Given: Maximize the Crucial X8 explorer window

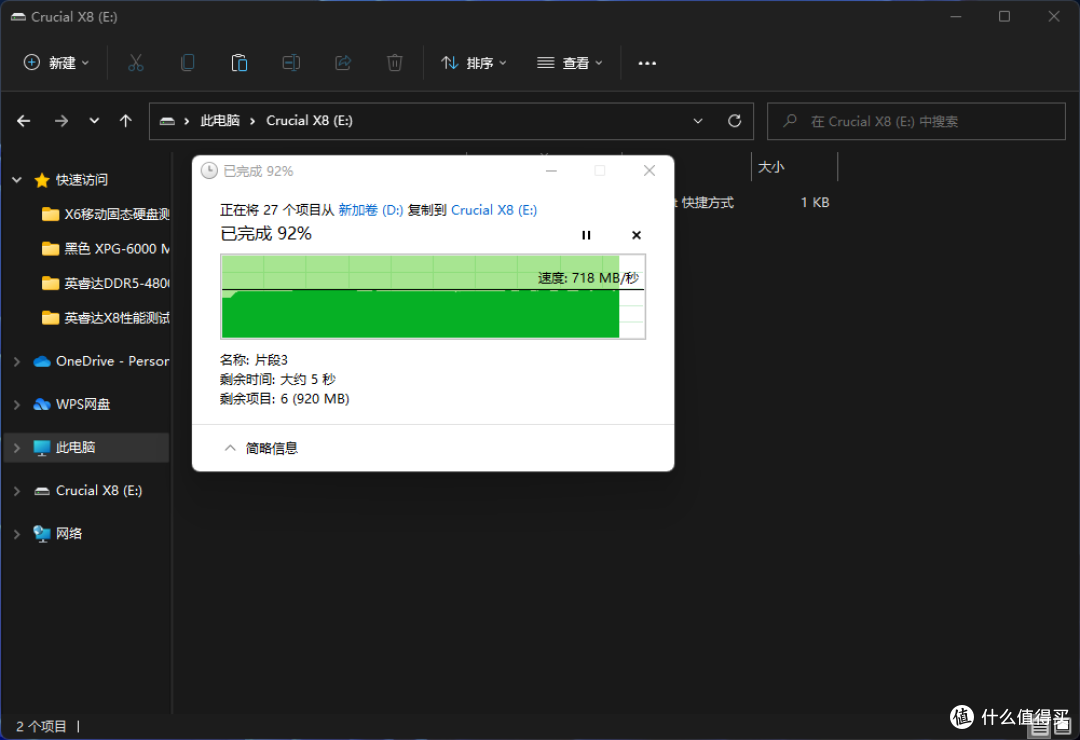Looking at the screenshot, I should coord(1004,17).
